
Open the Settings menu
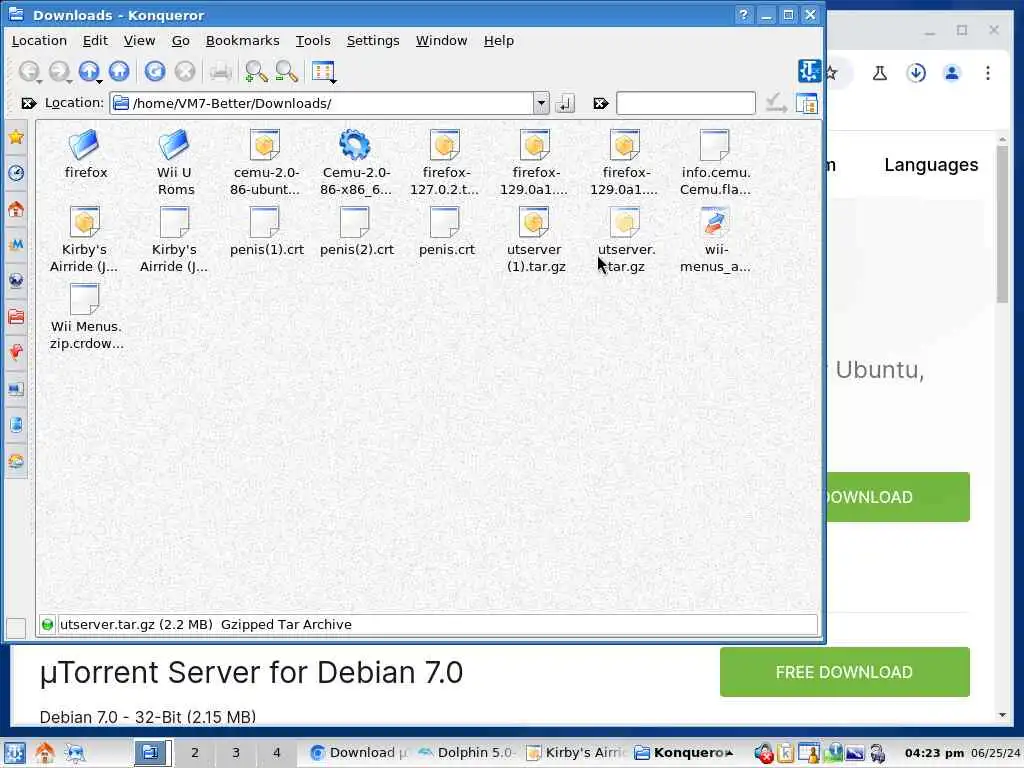[373, 40]
